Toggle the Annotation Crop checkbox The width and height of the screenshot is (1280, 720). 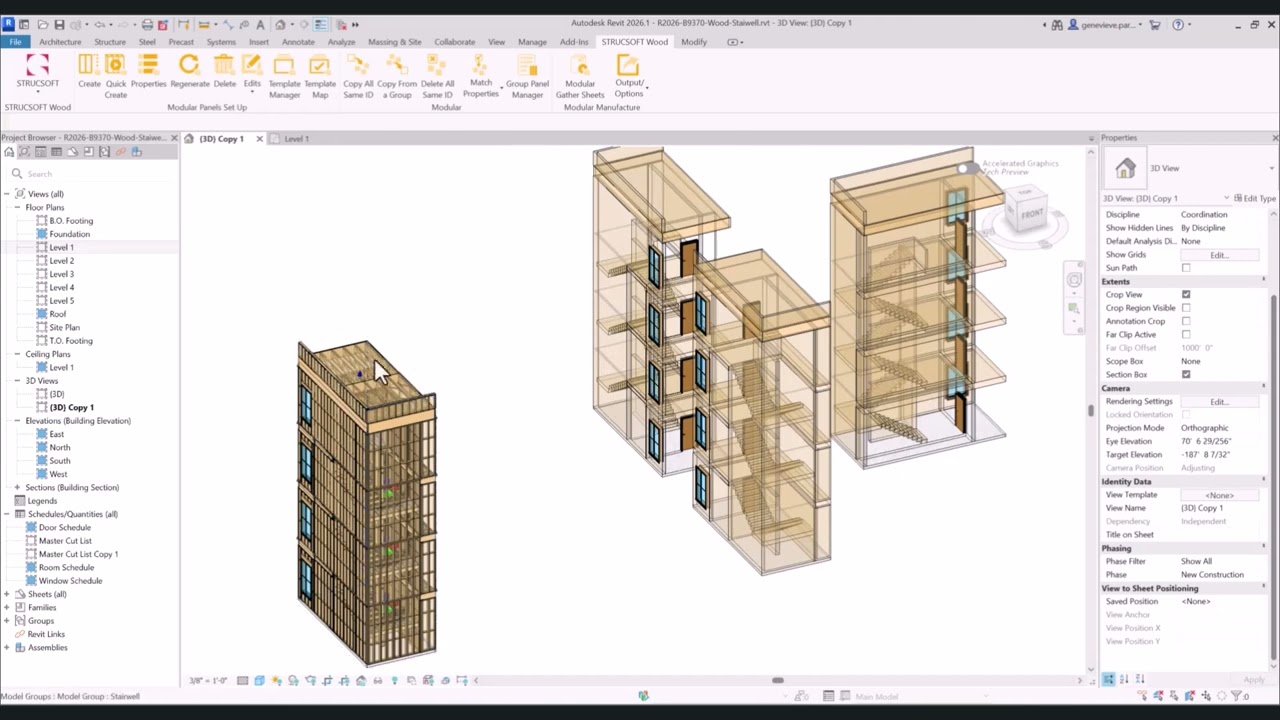point(1186,321)
